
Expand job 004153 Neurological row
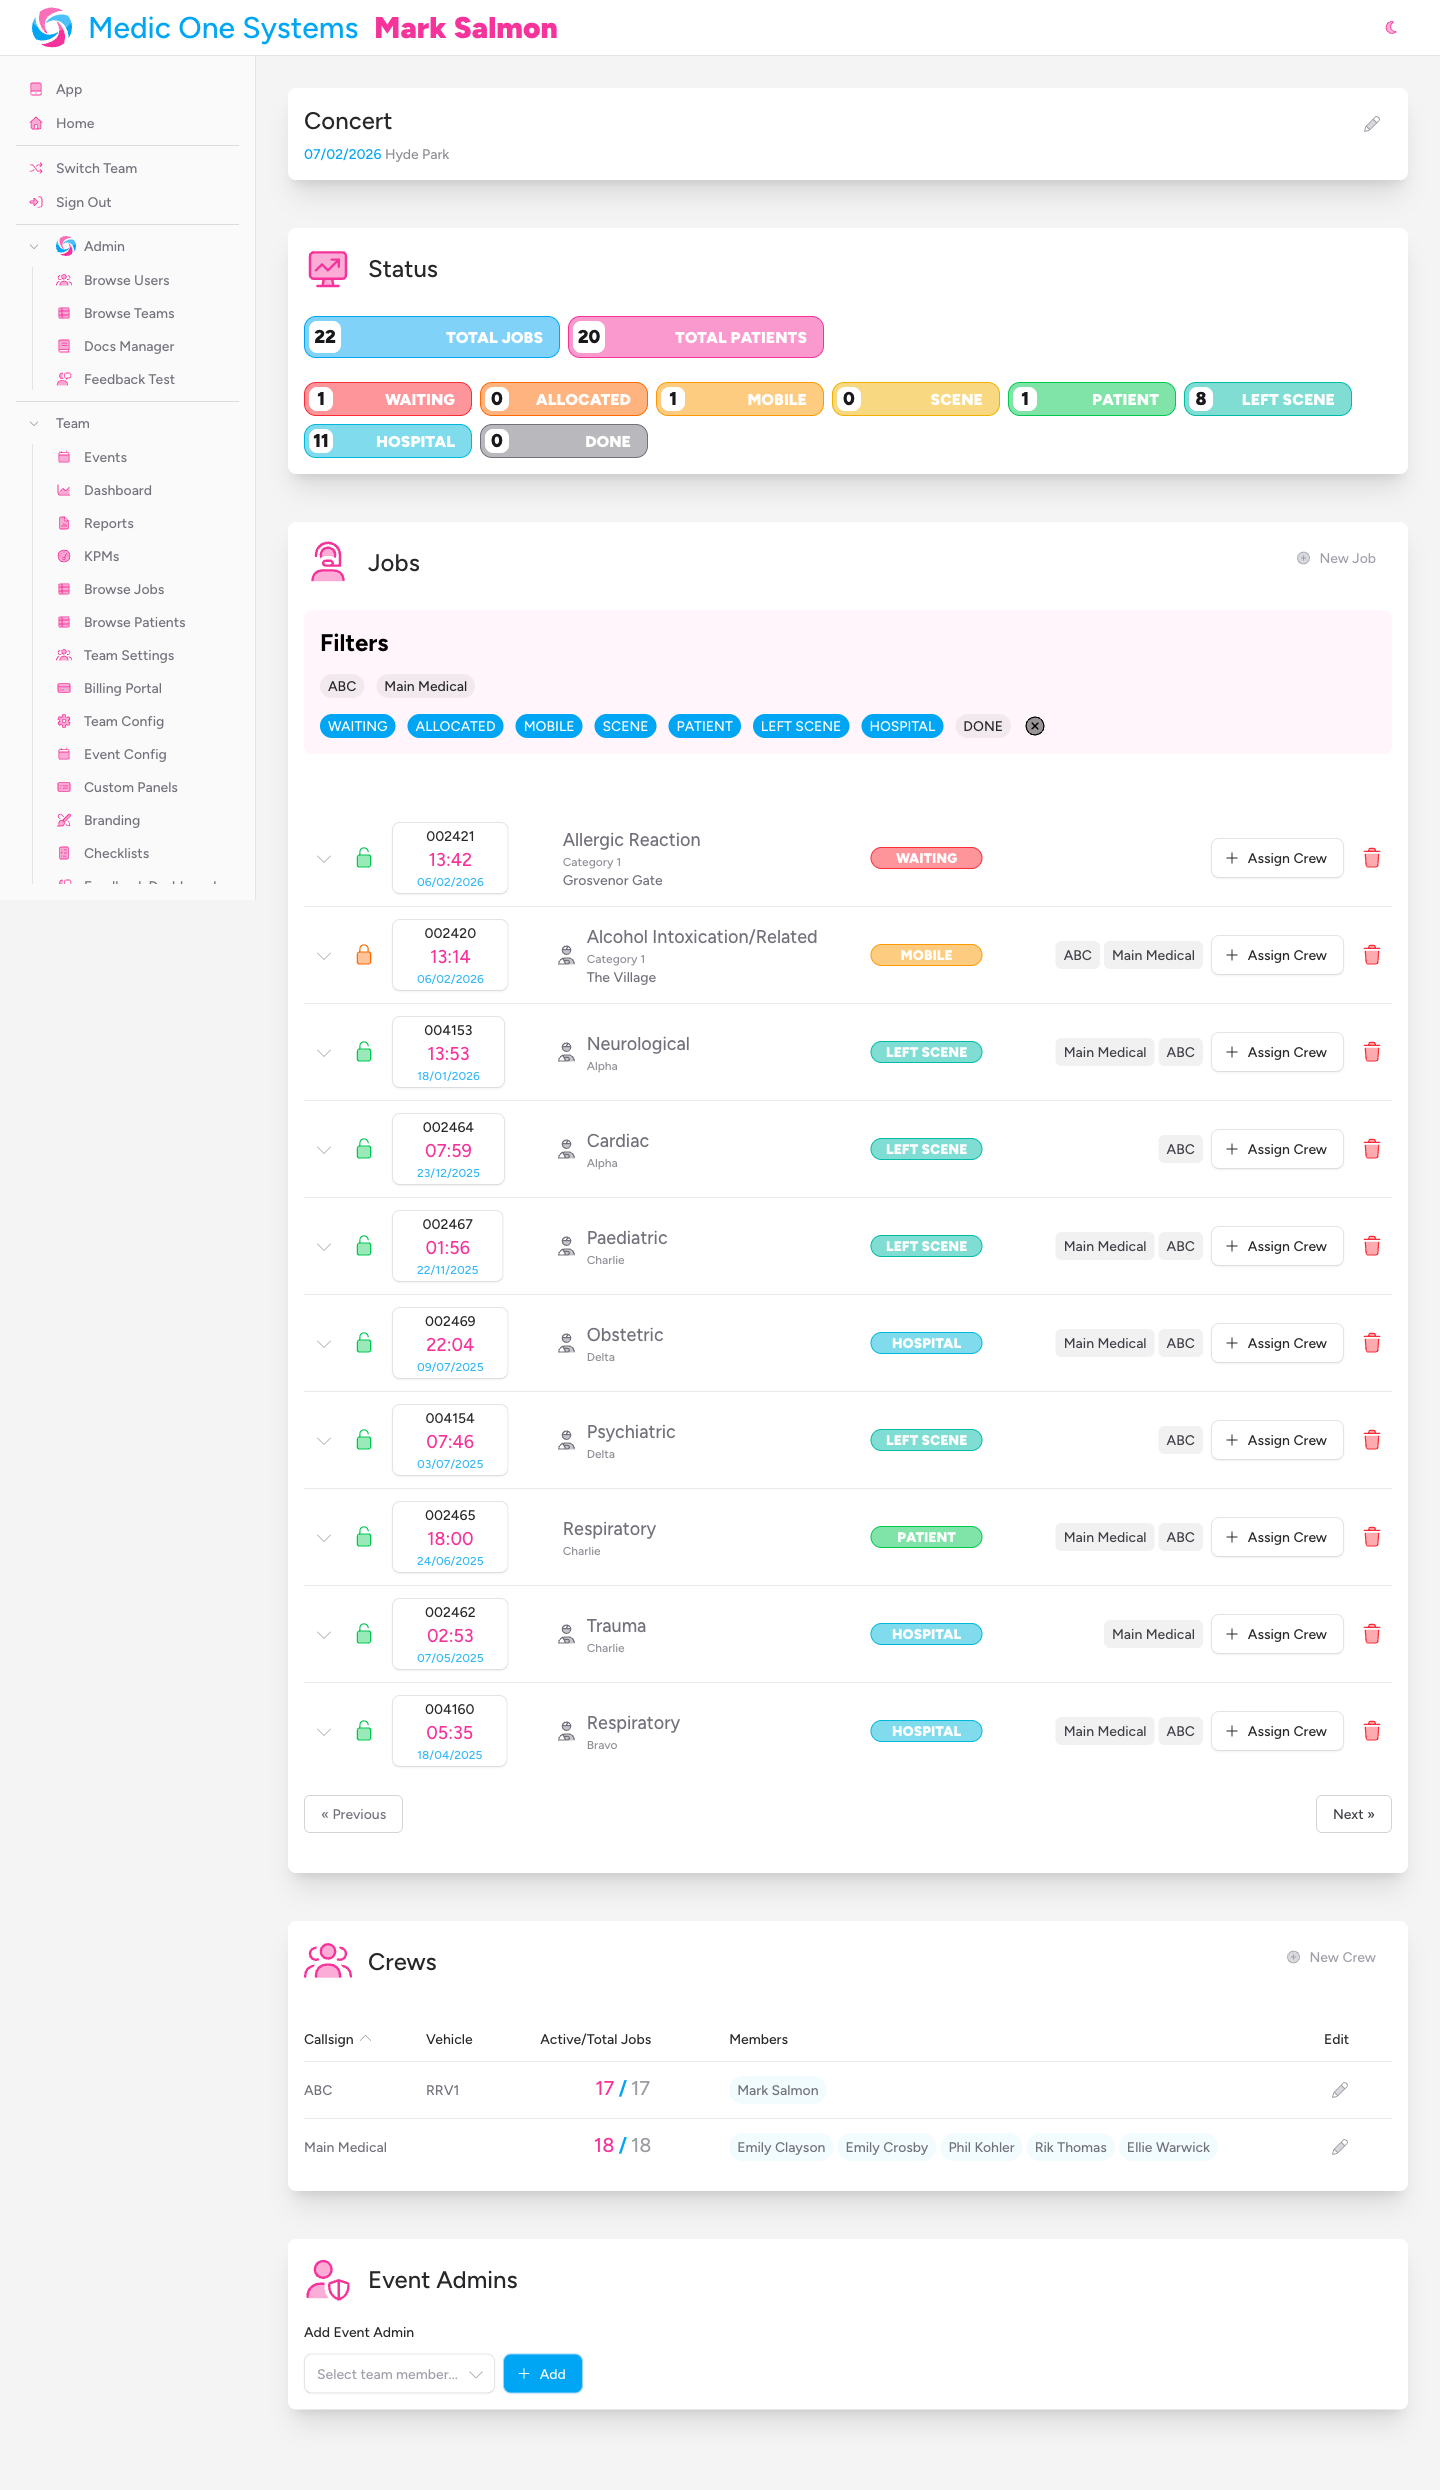coord(324,1052)
